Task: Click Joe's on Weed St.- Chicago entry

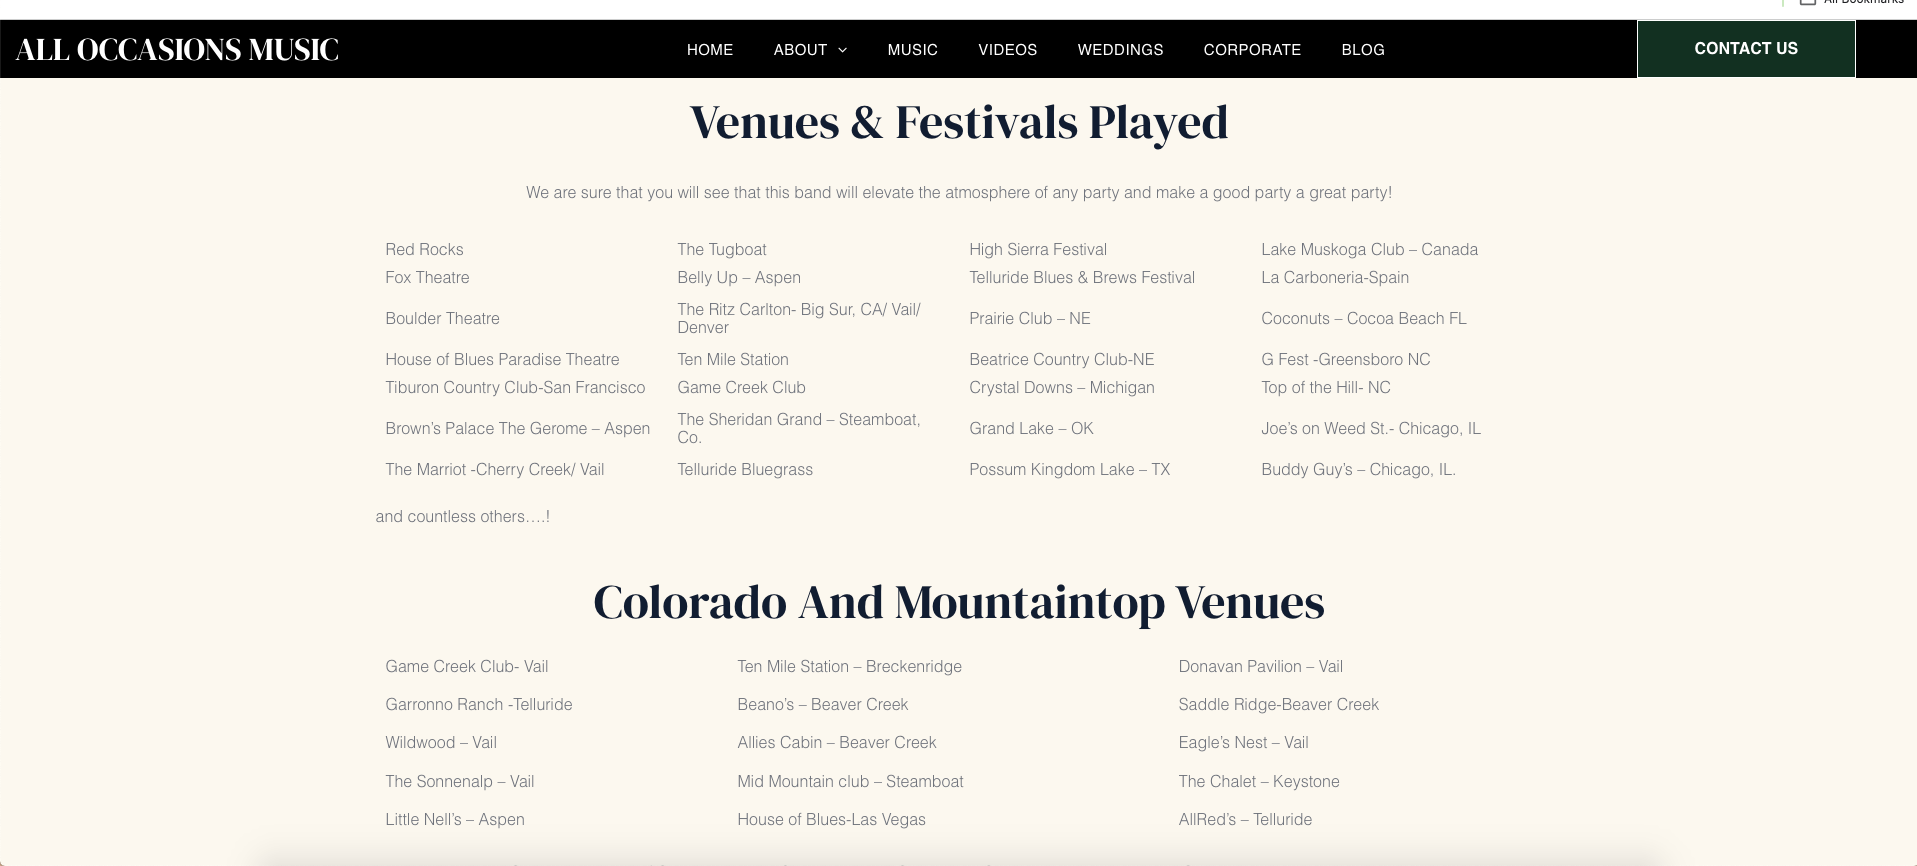Action: 1371,428
